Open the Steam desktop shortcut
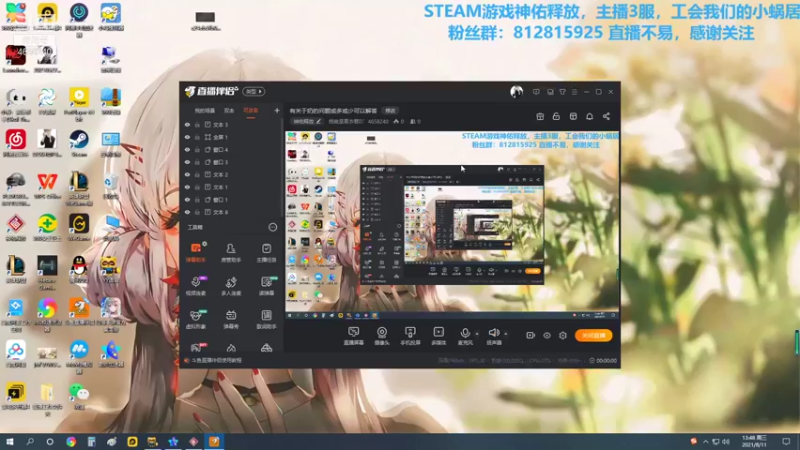Viewport: 800px width, 450px height. 79,143
